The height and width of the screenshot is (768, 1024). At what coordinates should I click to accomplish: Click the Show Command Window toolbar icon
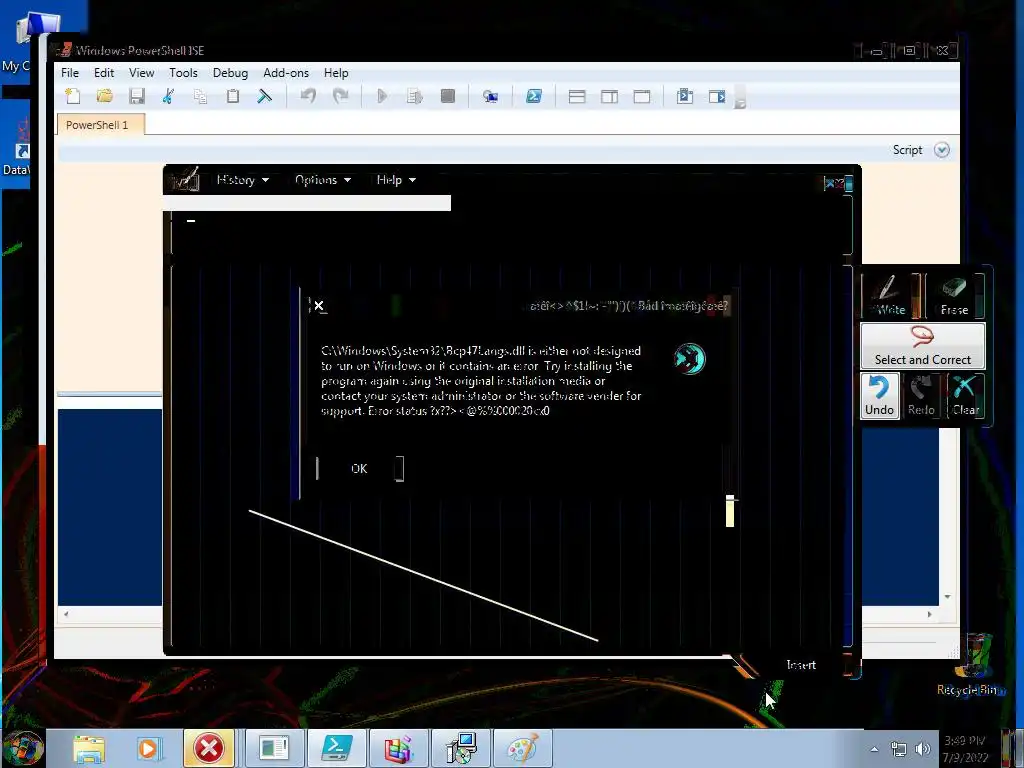click(x=684, y=97)
